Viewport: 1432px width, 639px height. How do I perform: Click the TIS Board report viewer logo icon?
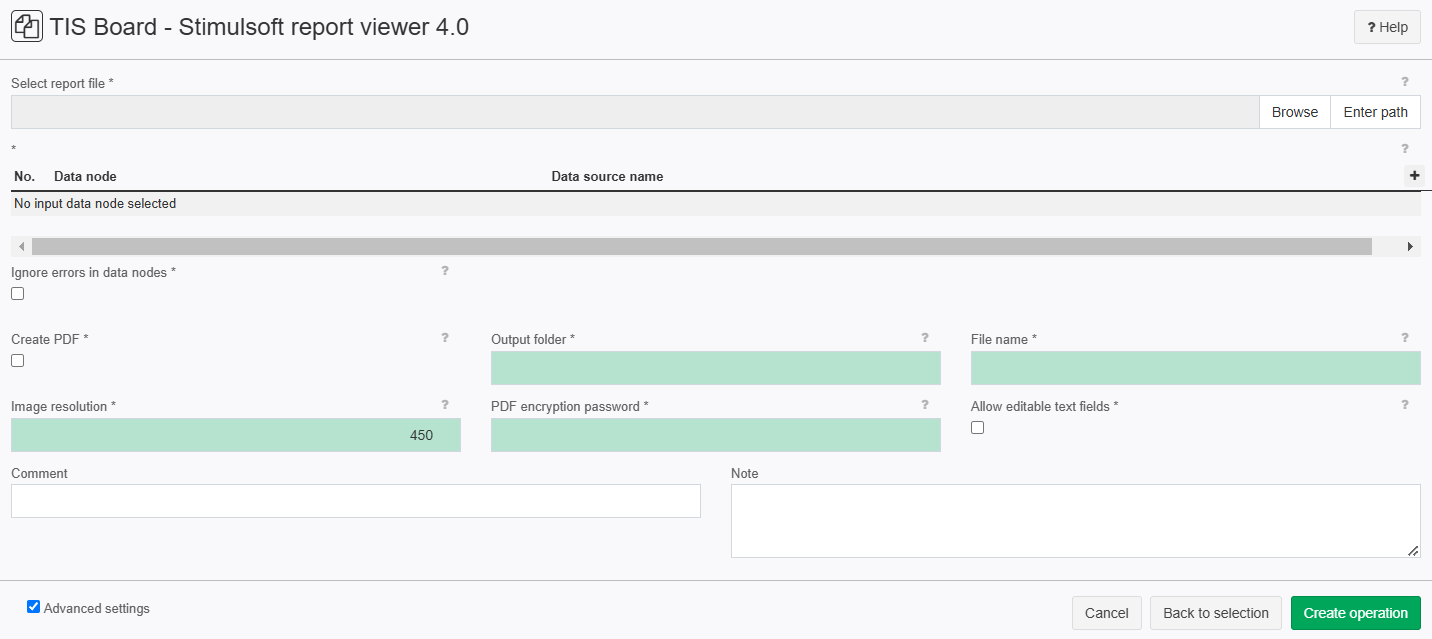(x=27, y=27)
